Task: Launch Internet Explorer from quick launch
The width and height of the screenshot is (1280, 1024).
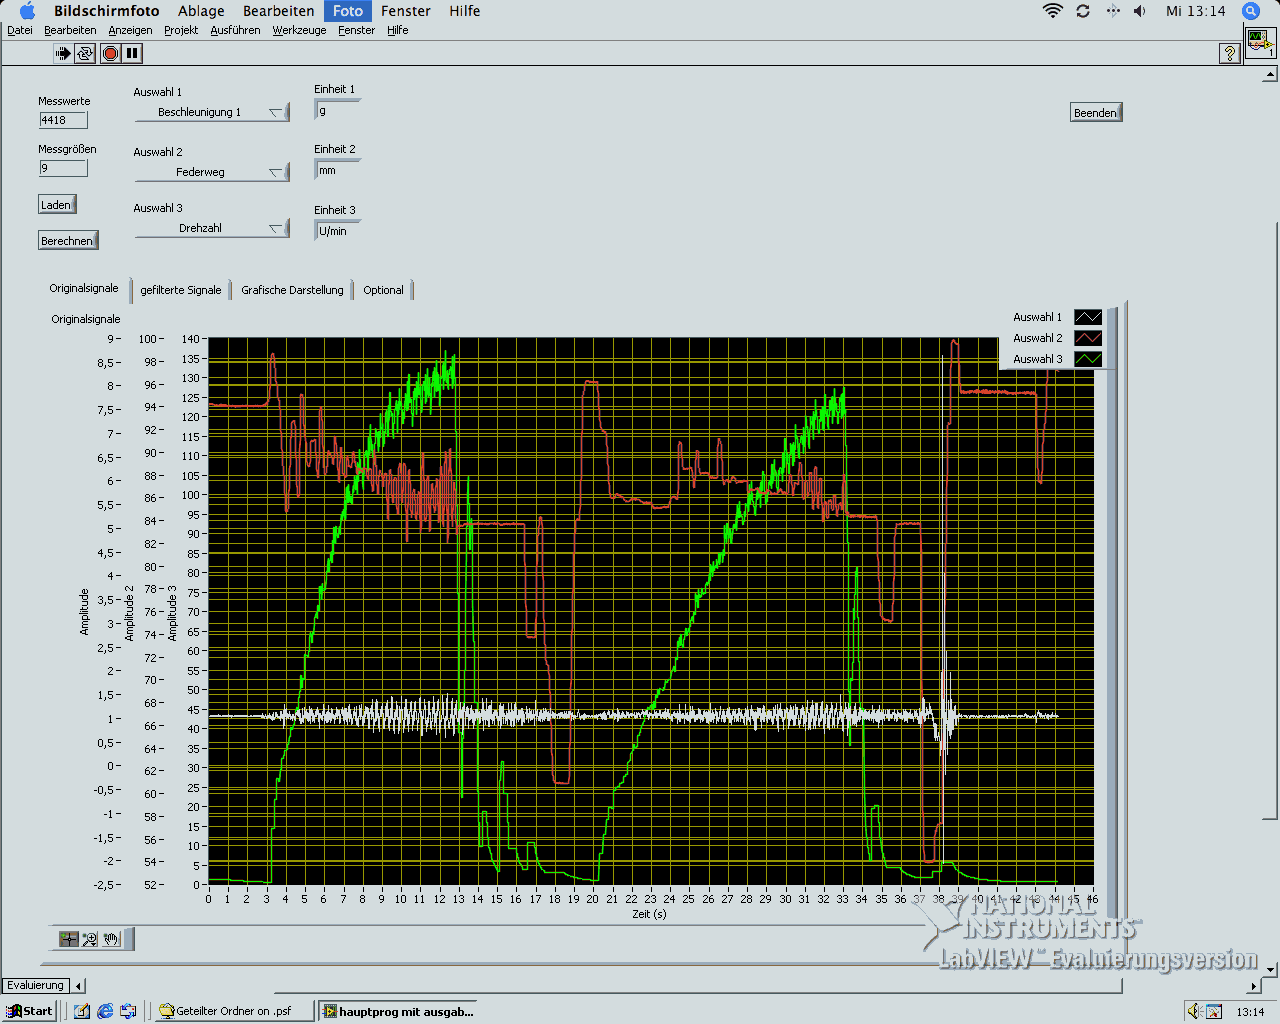Action: coord(105,1011)
